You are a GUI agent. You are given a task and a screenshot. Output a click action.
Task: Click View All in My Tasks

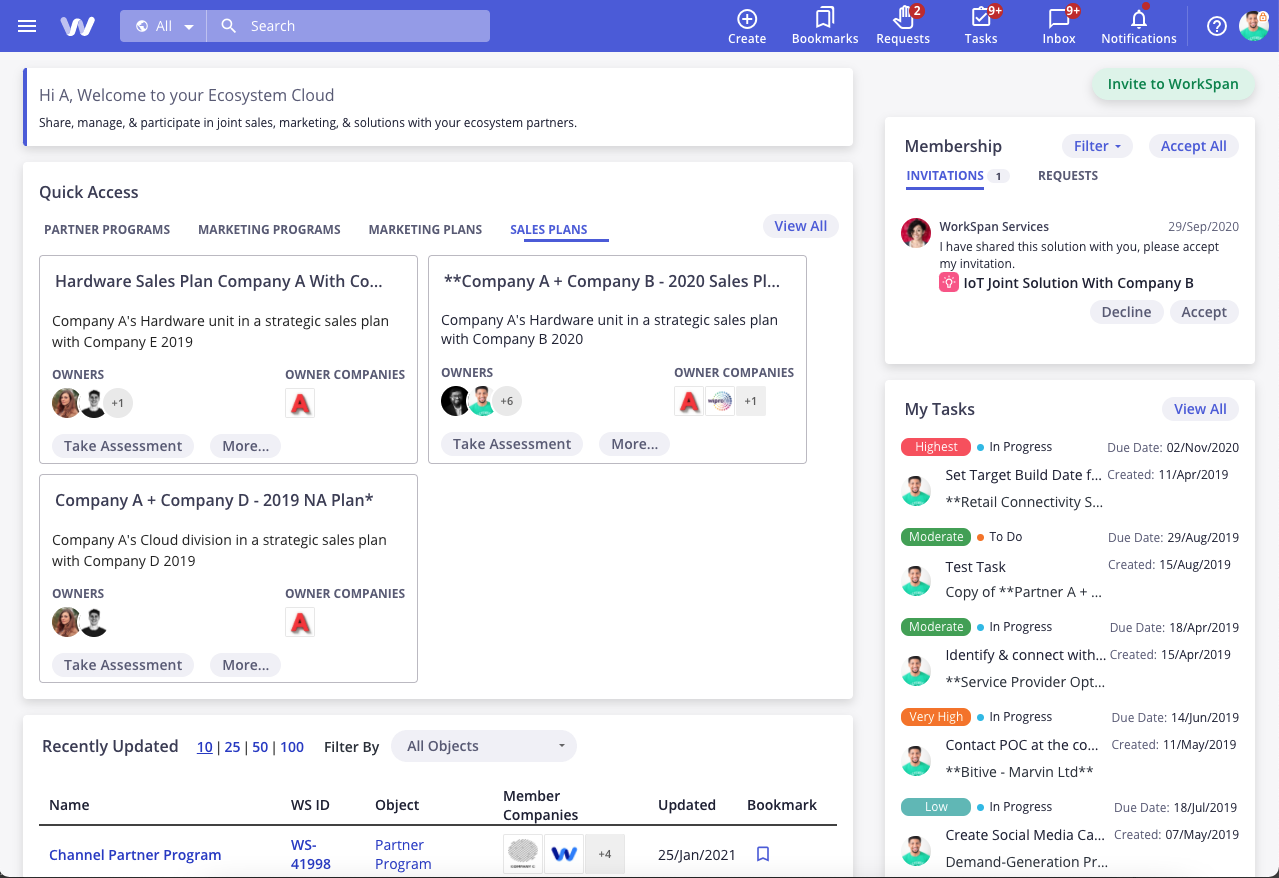[1200, 409]
